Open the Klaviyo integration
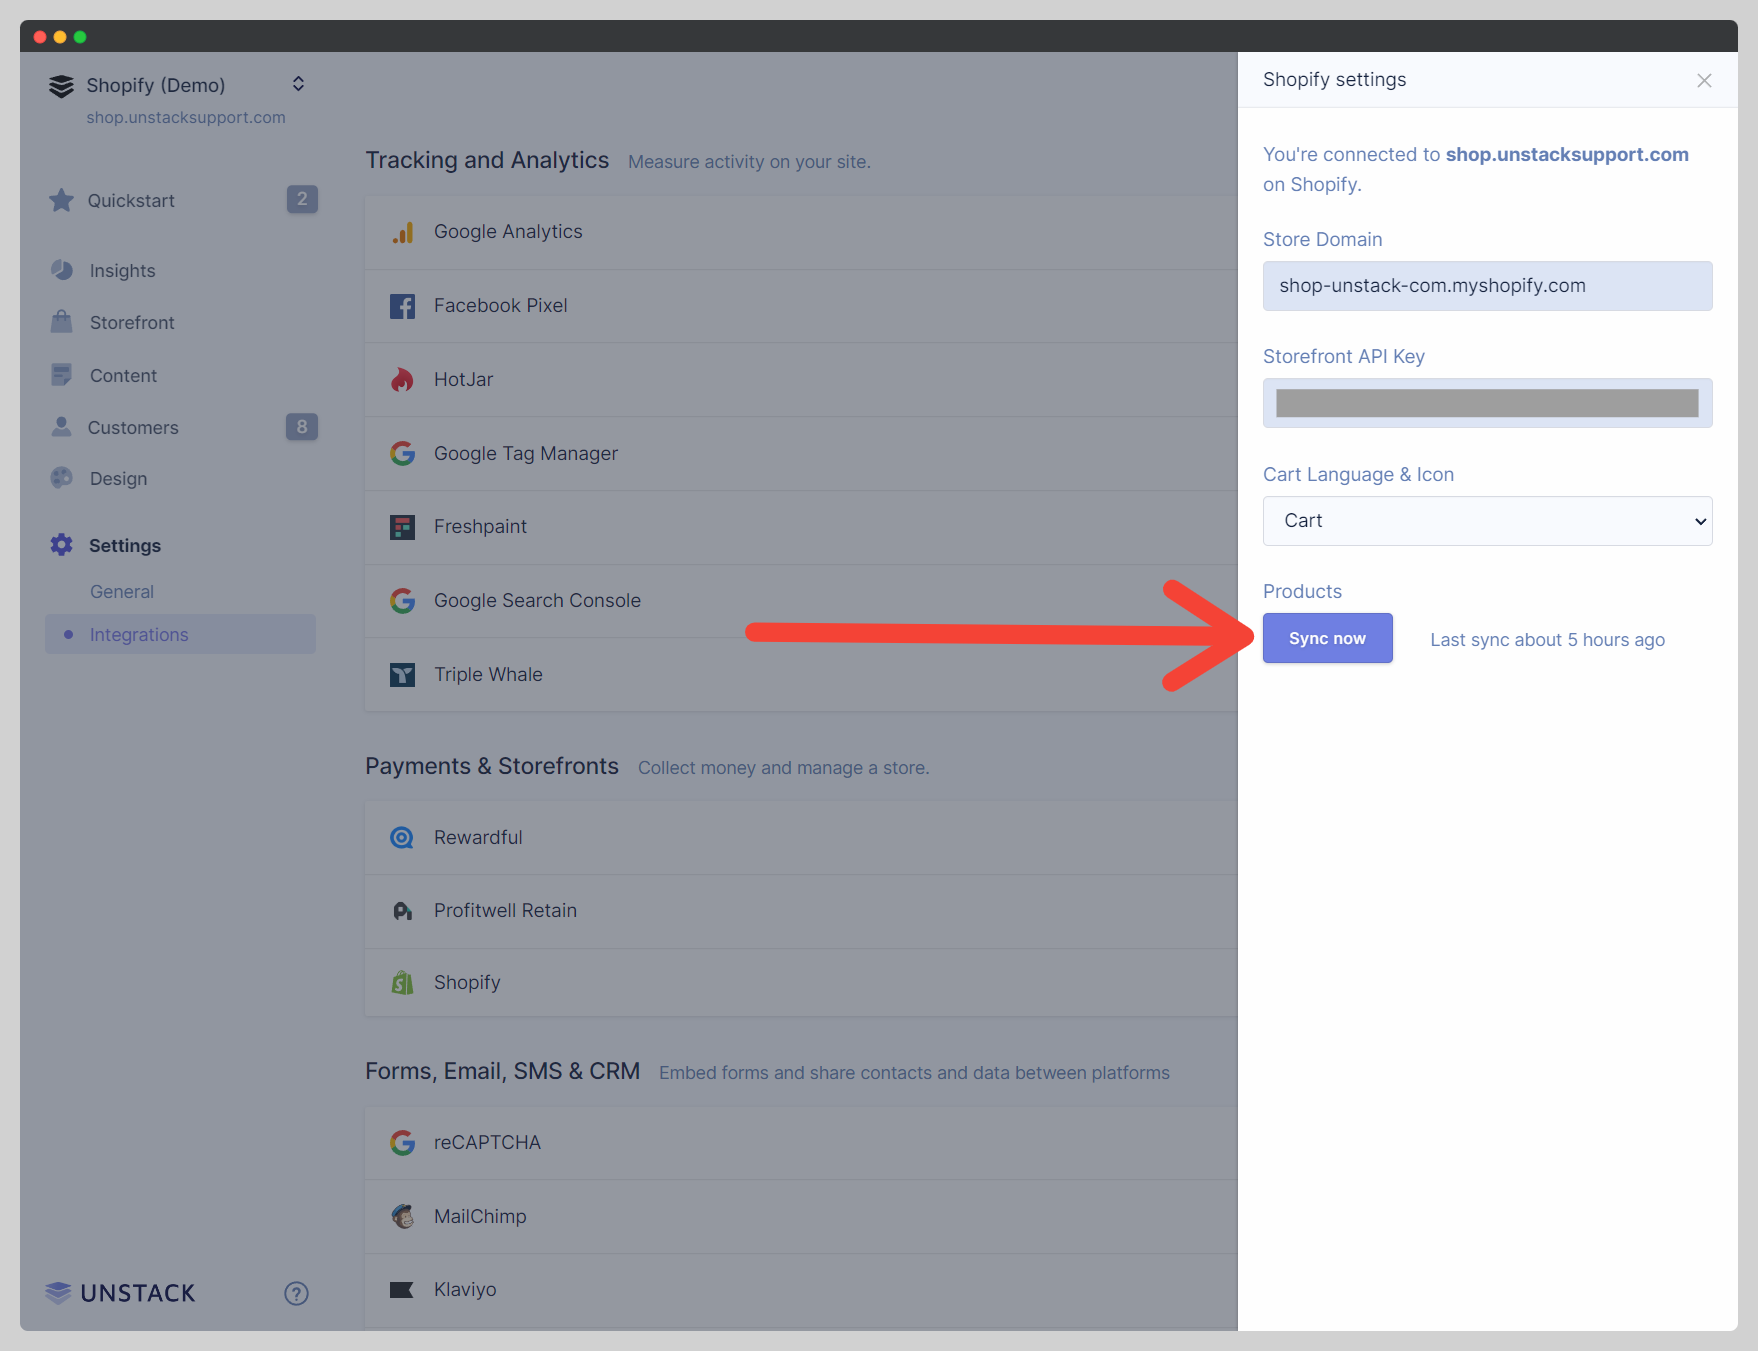The width and height of the screenshot is (1758, 1351). tap(464, 1289)
